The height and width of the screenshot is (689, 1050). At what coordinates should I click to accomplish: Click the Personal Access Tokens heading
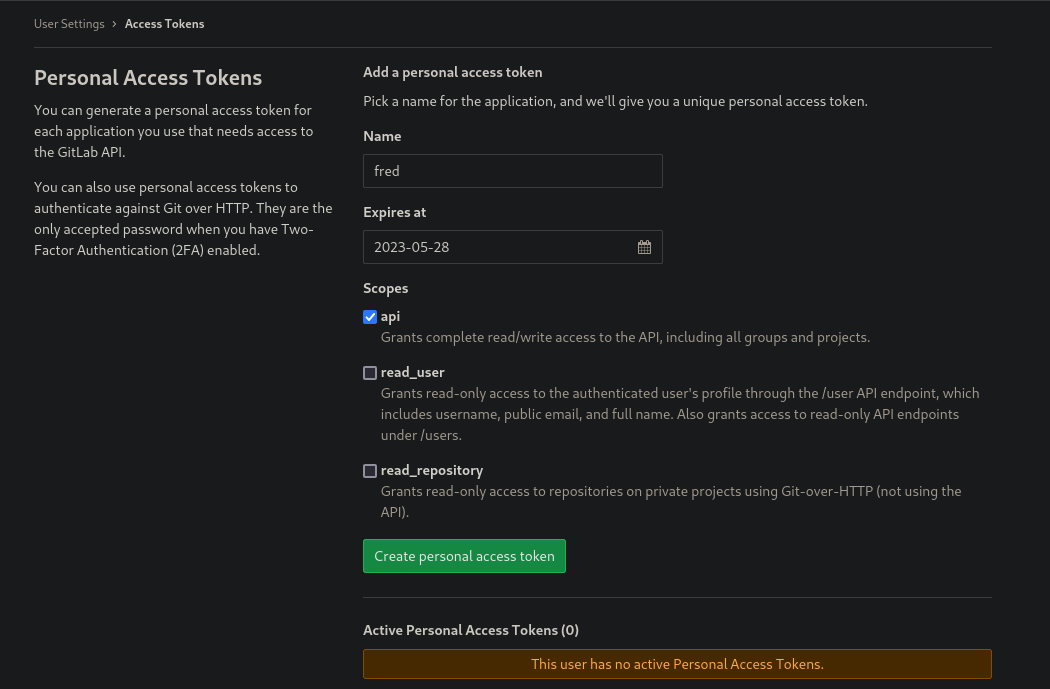pyautogui.click(x=148, y=78)
